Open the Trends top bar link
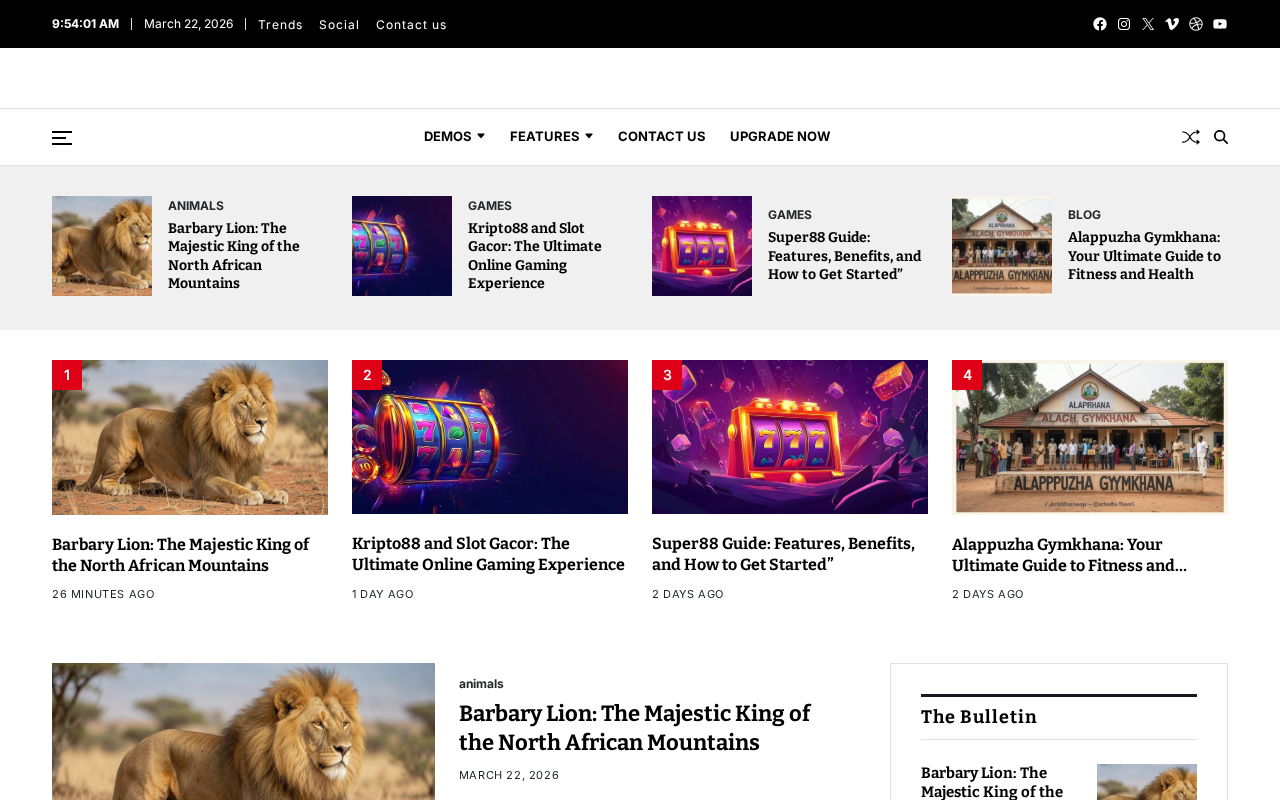1280x800 pixels. click(280, 24)
